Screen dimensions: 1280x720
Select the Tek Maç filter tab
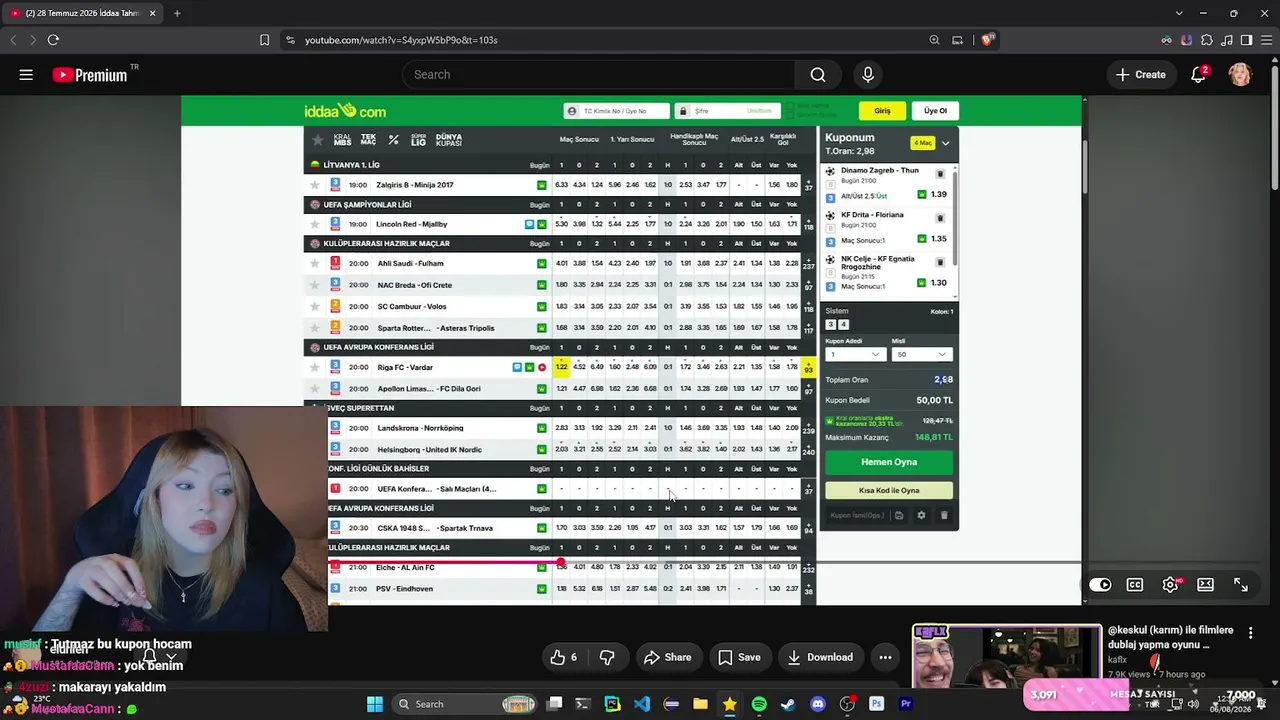(368, 140)
